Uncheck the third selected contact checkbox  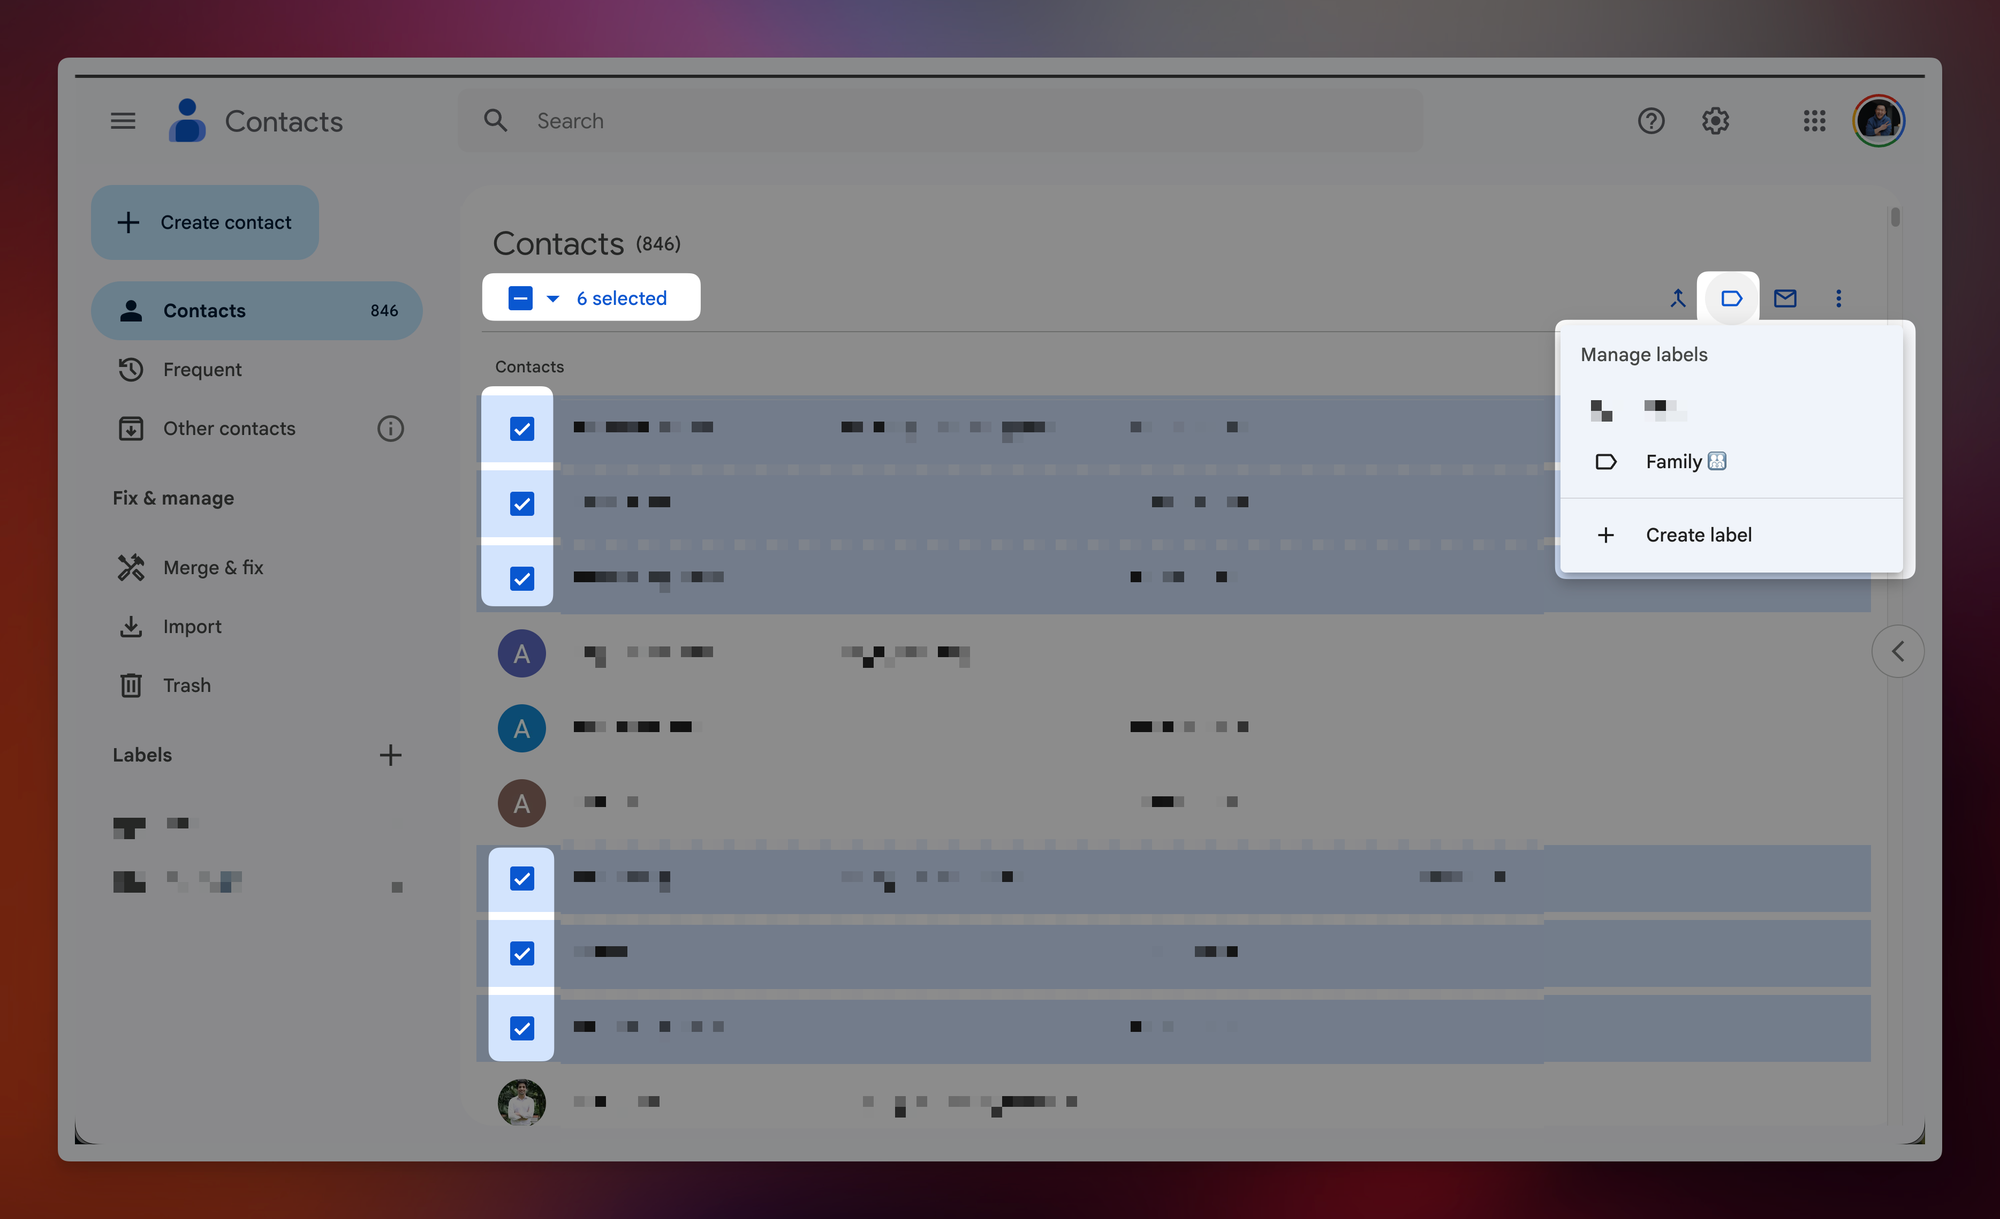coord(522,578)
